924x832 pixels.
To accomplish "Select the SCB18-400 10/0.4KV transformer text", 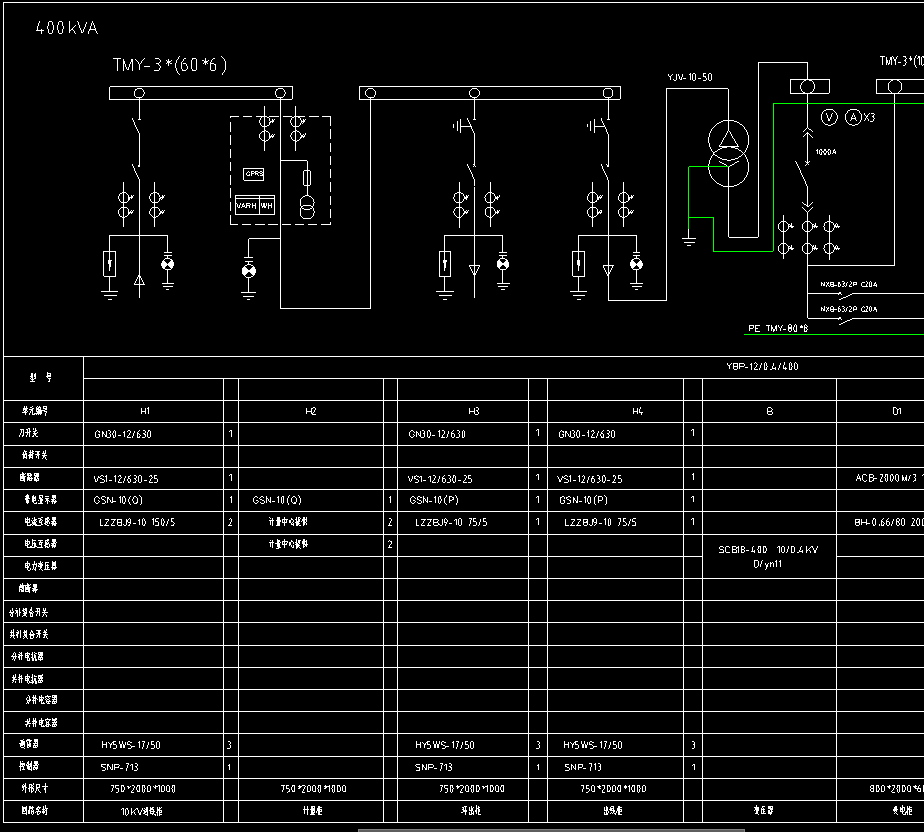I will [768, 557].
